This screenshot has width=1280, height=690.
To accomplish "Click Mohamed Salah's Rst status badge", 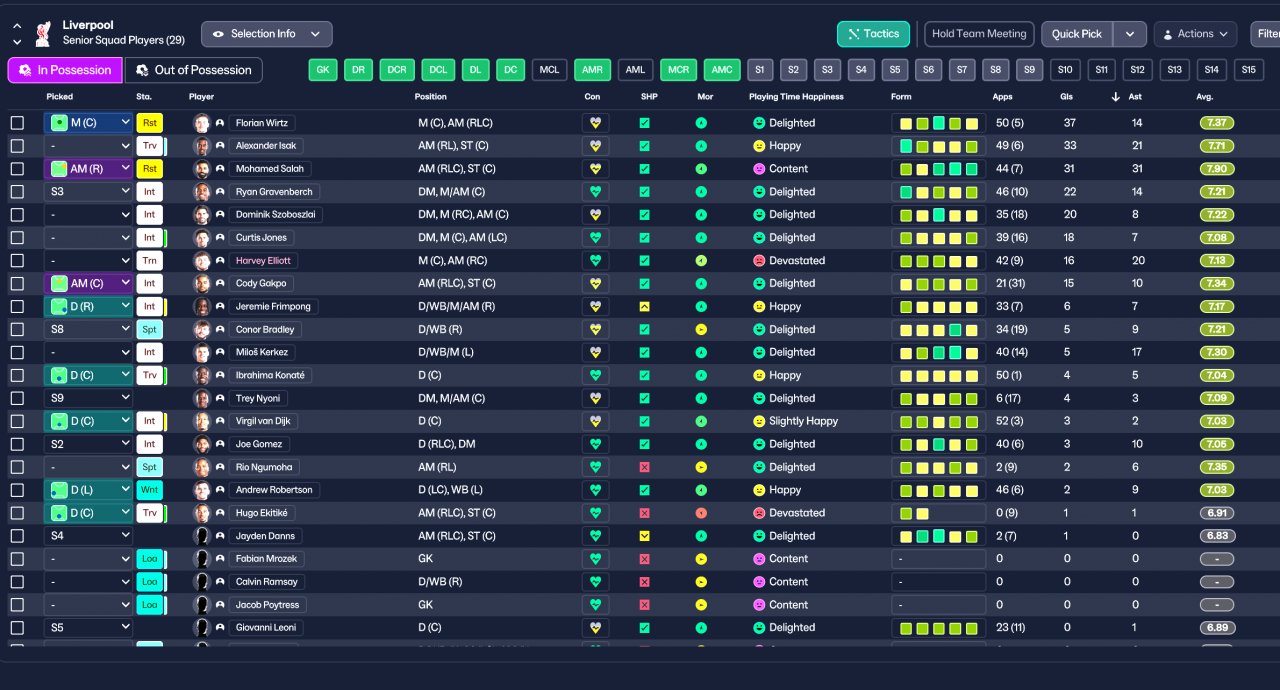I will [149, 169].
